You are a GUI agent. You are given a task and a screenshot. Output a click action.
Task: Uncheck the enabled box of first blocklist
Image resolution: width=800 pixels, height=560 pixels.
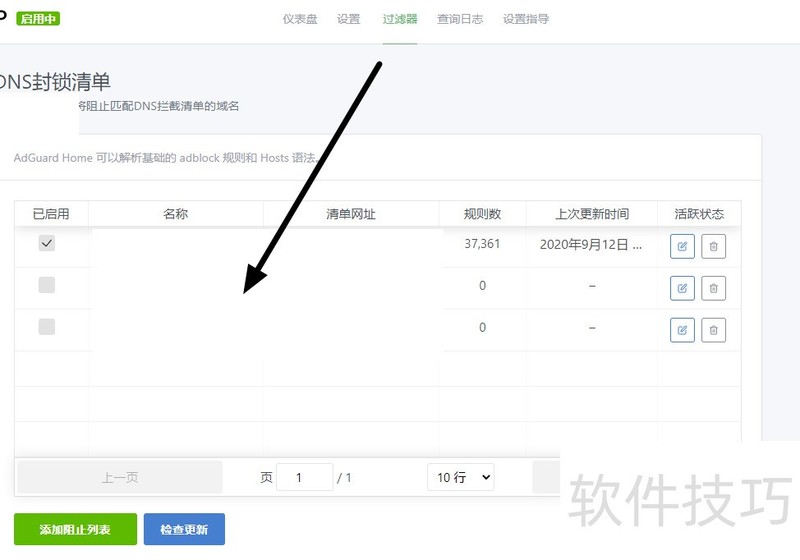tap(46, 243)
